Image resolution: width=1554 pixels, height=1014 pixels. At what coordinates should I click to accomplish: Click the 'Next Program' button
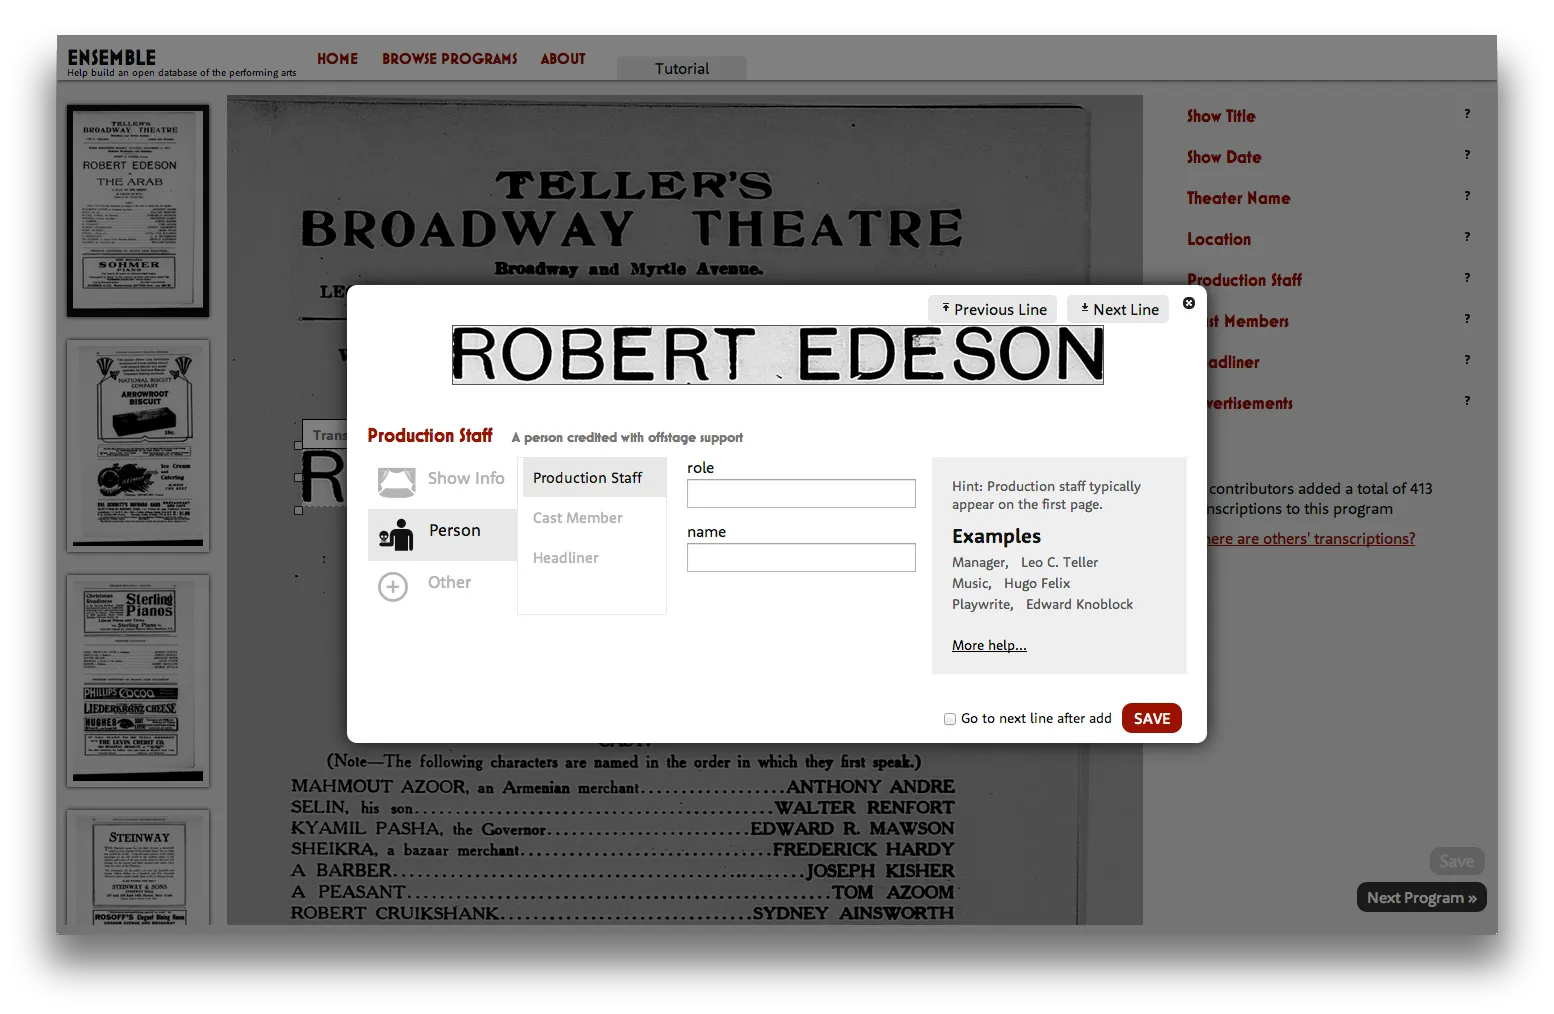tap(1421, 897)
